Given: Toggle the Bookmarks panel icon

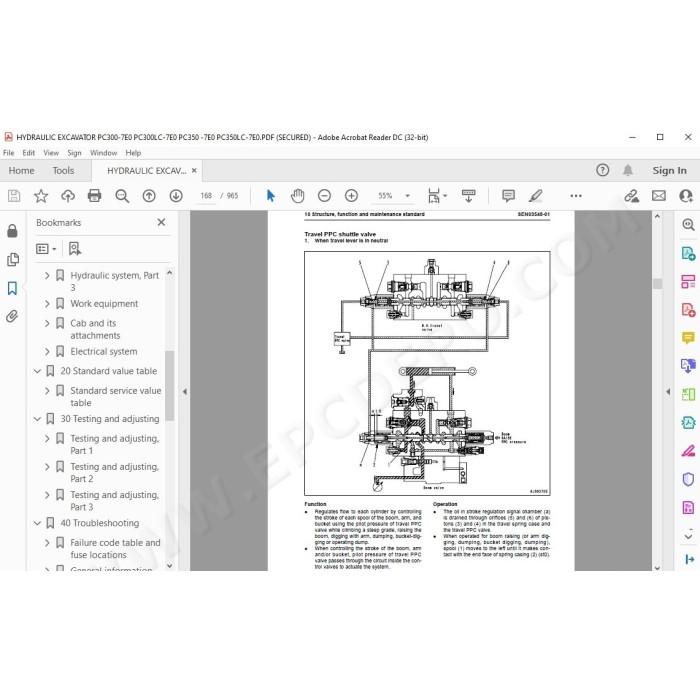Looking at the screenshot, I should point(12,288).
